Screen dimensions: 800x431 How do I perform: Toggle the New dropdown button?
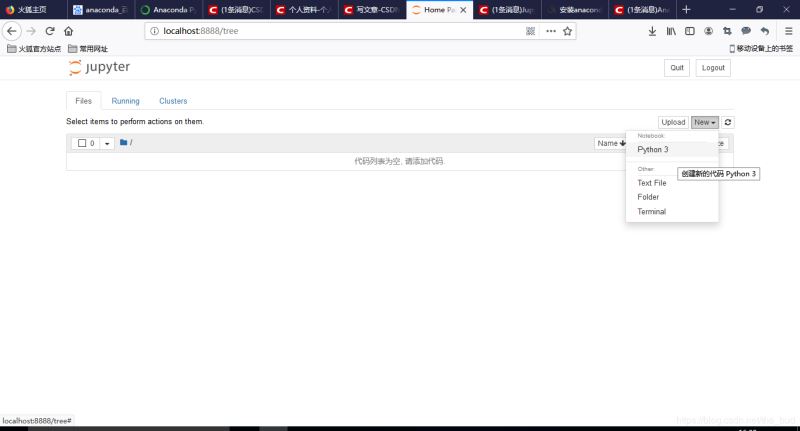click(705, 122)
